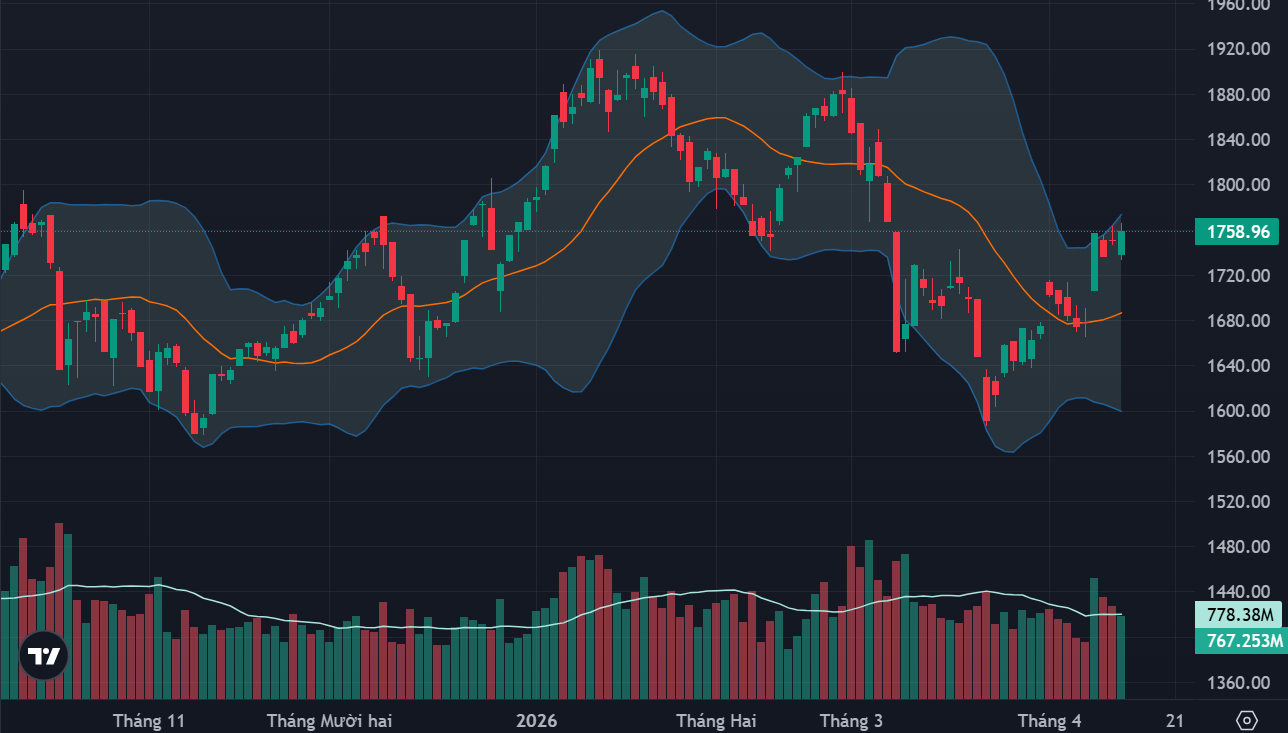The width and height of the screenshot is (1288, 733).
Task: Click the 21 date marker
Action: [x=1175, y=721]
